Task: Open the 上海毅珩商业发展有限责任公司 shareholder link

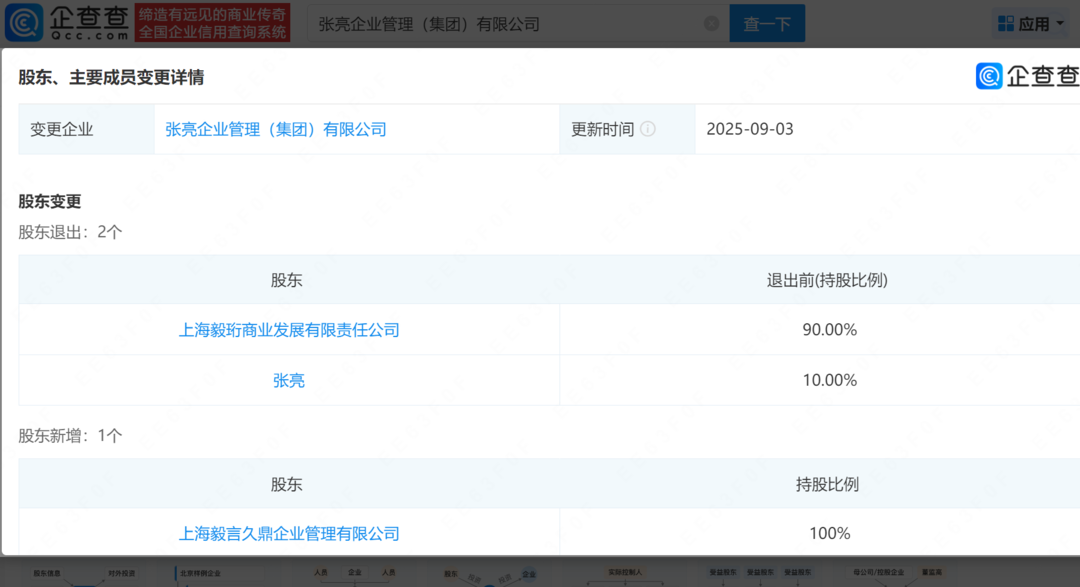Action: (289, 329)
